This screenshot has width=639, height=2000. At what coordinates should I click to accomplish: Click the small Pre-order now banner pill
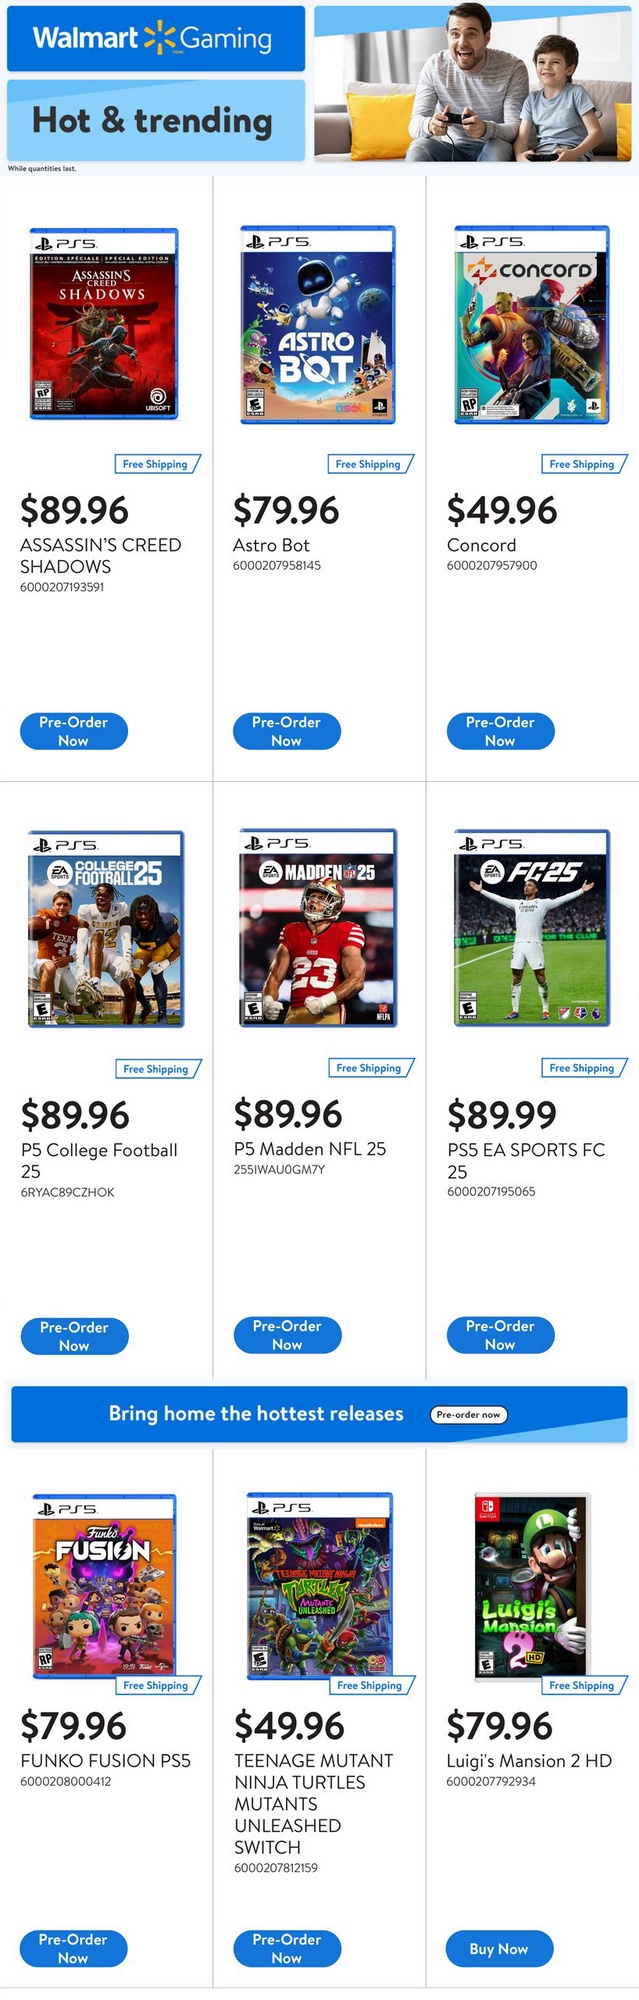(469, 1414)
